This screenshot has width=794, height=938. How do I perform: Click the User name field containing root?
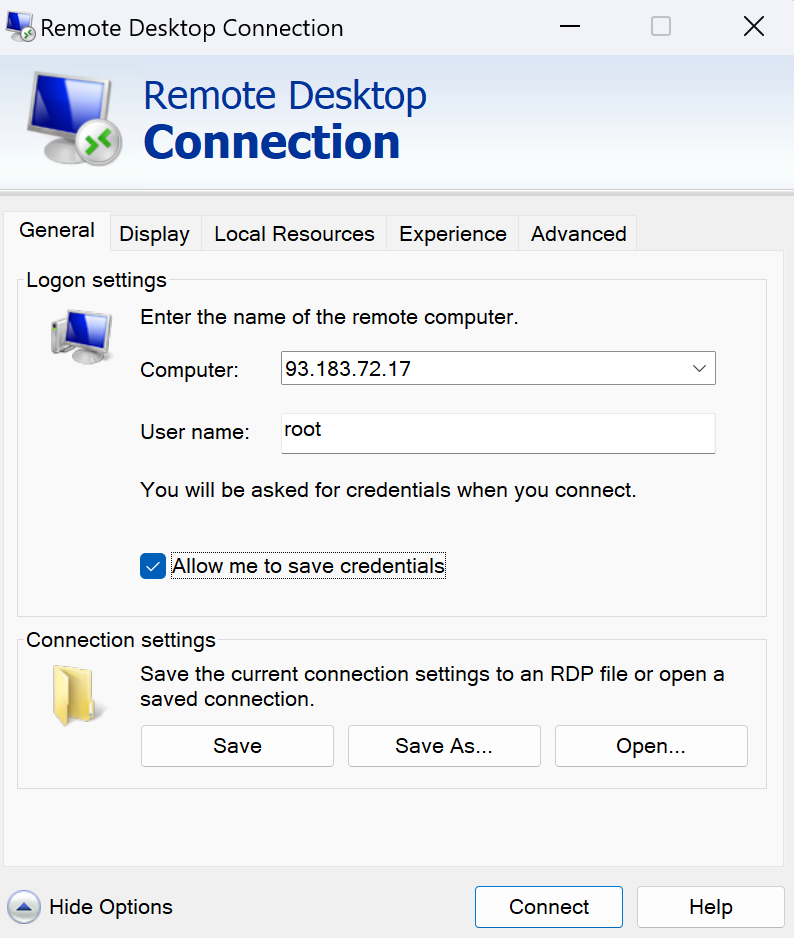click(x=498, y=433)
